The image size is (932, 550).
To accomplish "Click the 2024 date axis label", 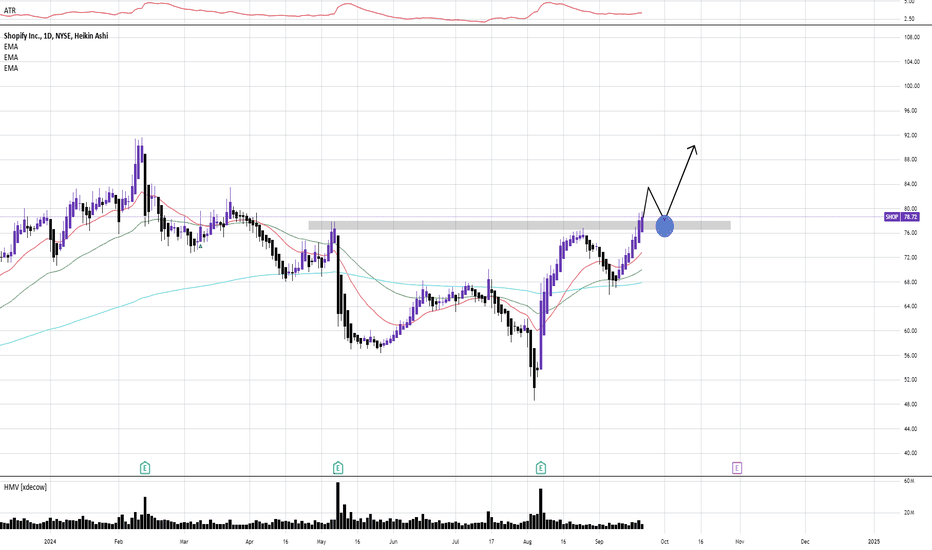I will [x=51, y=542].
